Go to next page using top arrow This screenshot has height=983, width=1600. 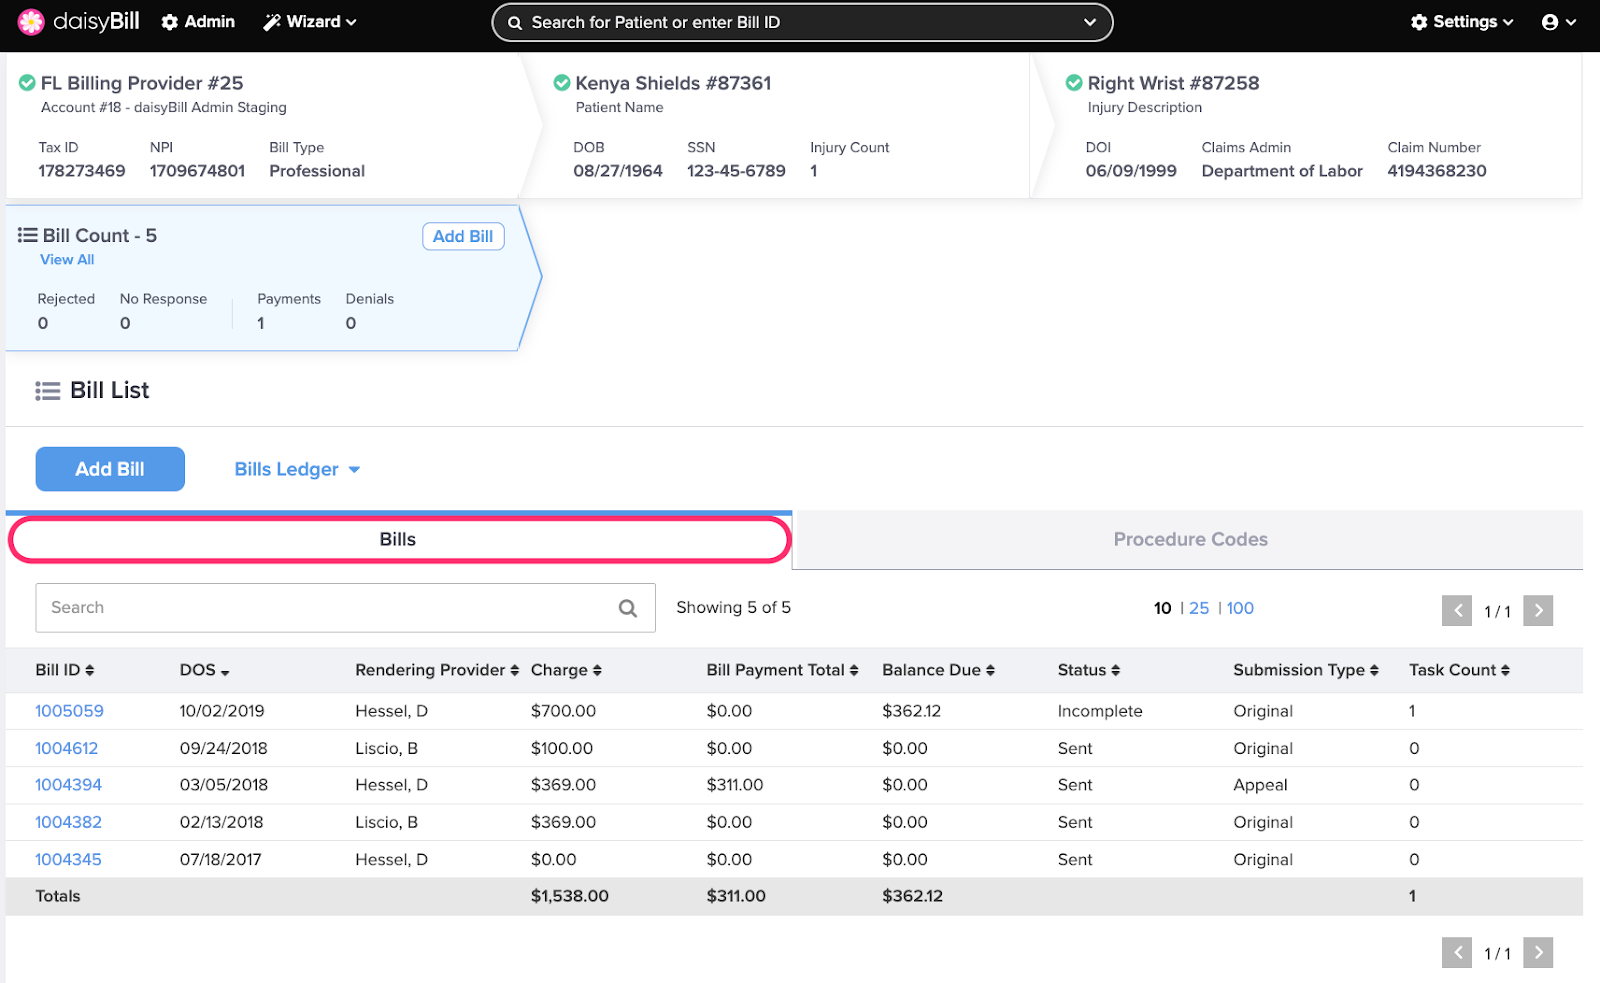1537,610
